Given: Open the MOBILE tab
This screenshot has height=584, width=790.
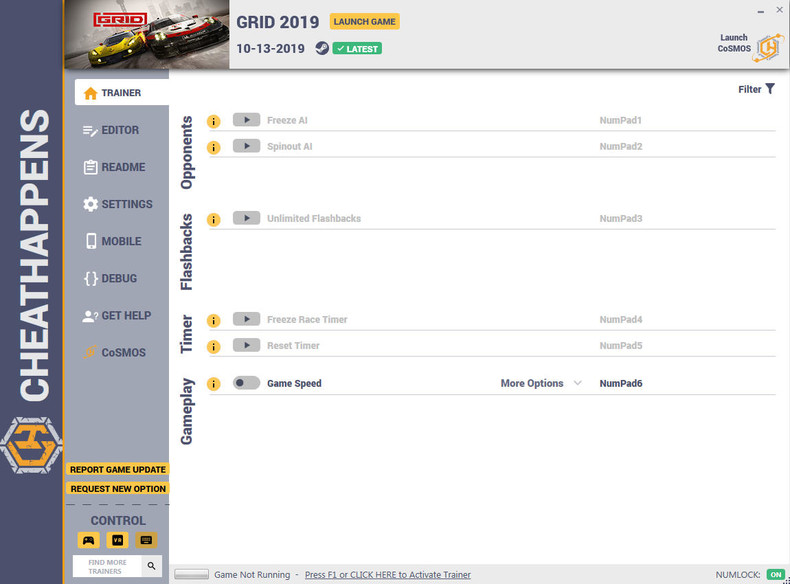Looking at the screenshot, I should click(x=113, y=241).
